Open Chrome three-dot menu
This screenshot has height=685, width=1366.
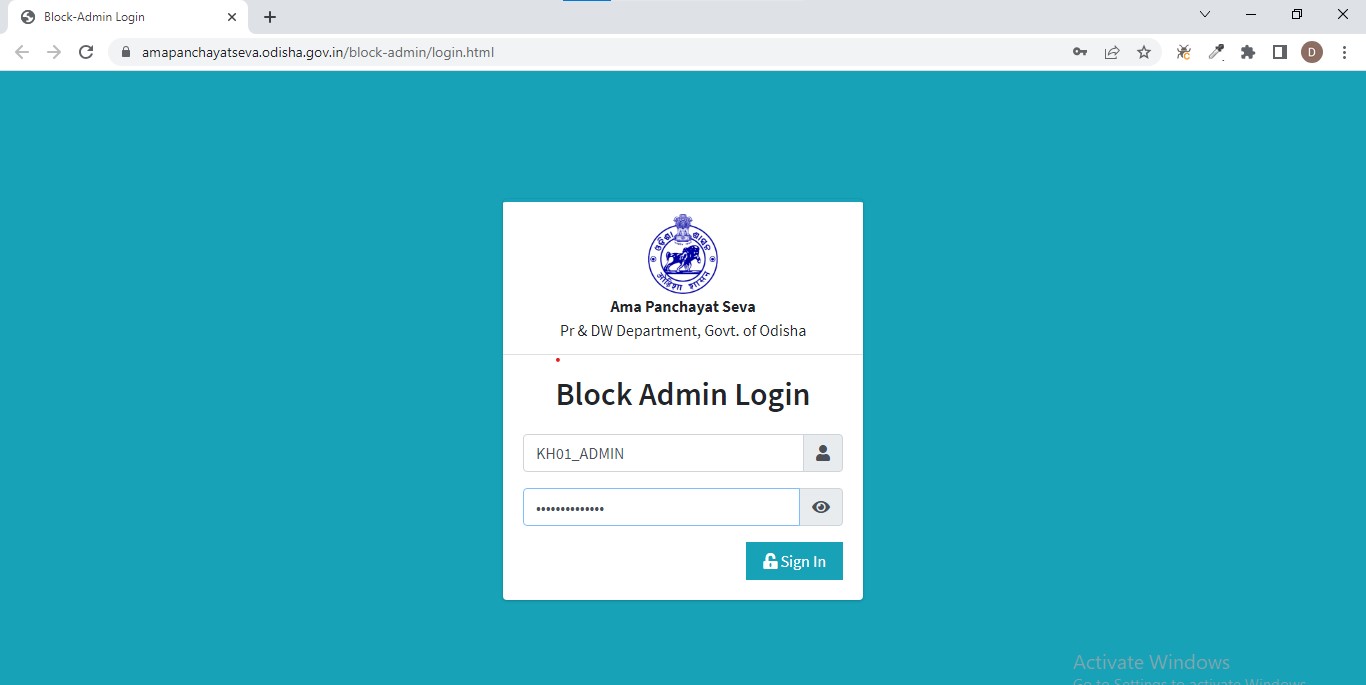pyautogui.click(x=1344, y=52)
